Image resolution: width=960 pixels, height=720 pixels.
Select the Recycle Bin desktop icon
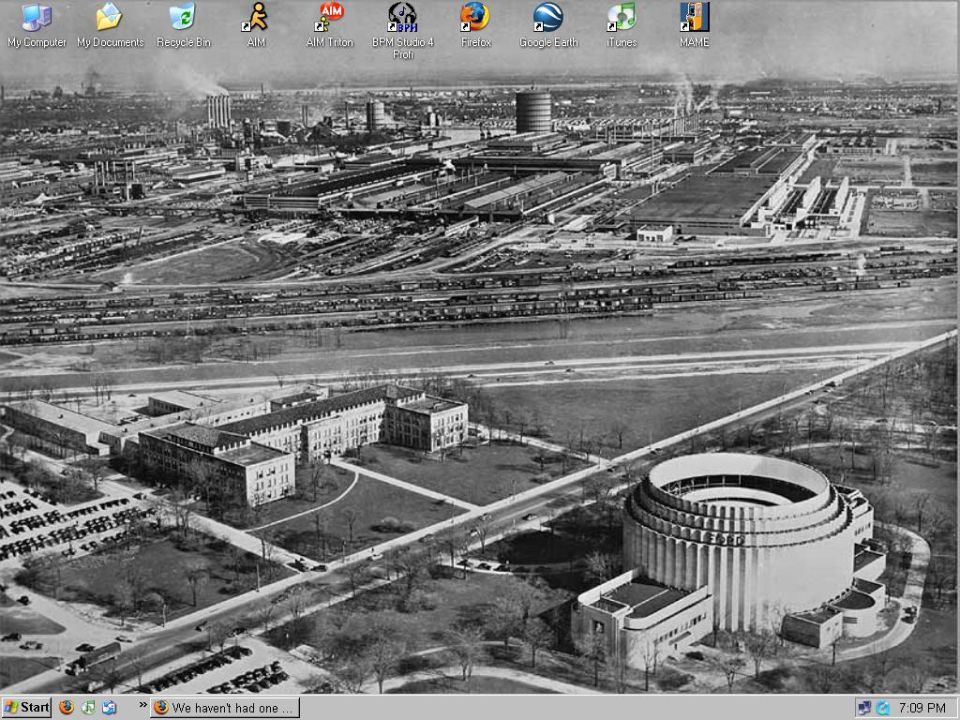[x=183, y=25]
